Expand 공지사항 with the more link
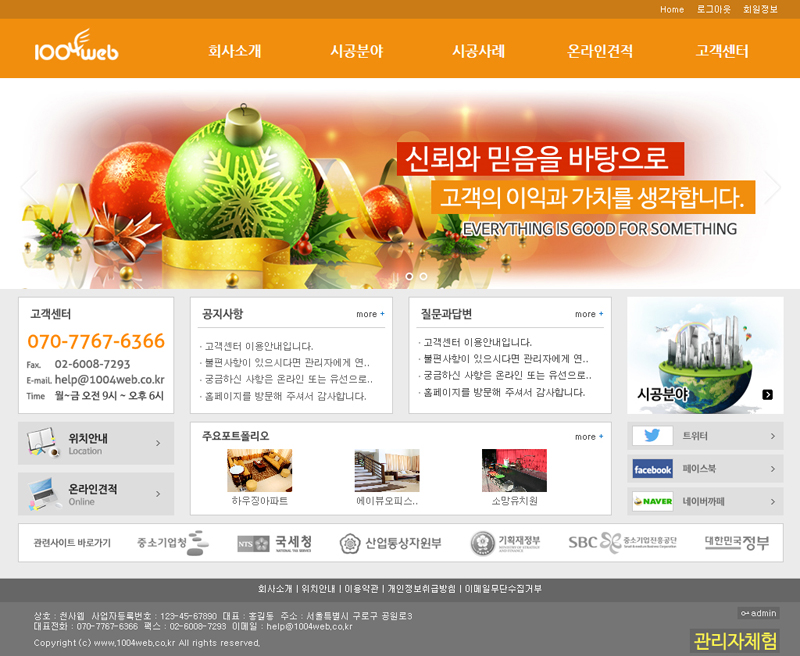 coord(370,314)
